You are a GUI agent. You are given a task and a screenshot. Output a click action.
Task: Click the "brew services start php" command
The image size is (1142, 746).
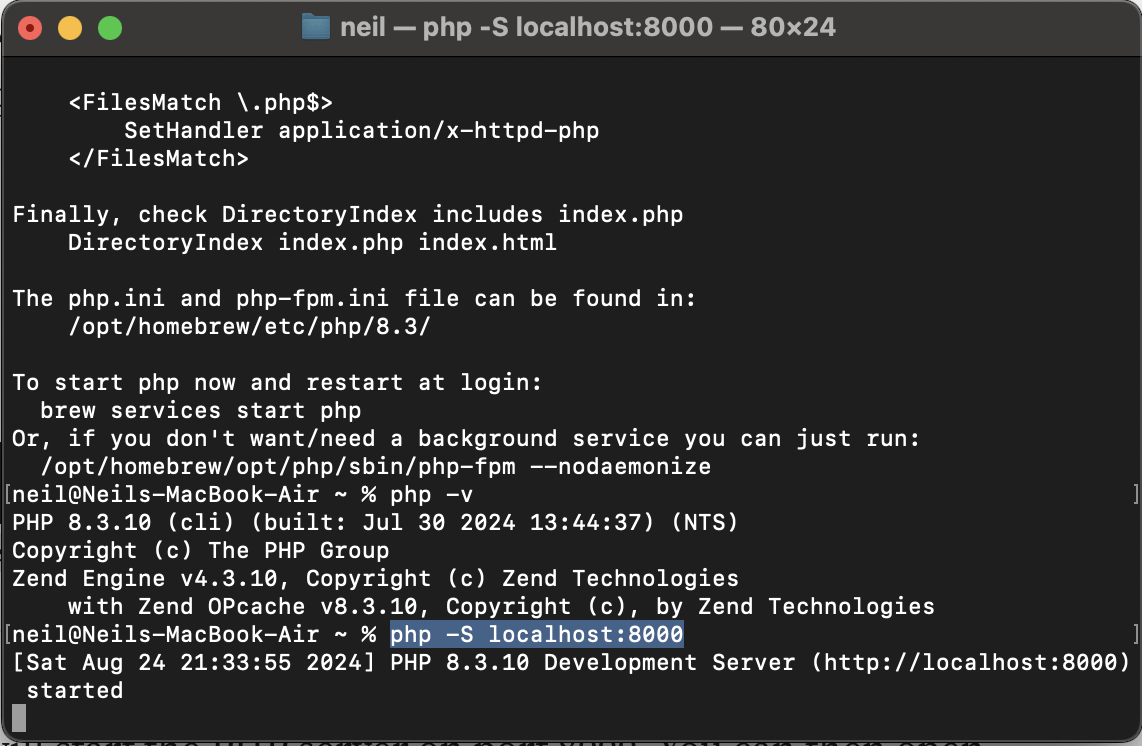click(x=200, y=410)
